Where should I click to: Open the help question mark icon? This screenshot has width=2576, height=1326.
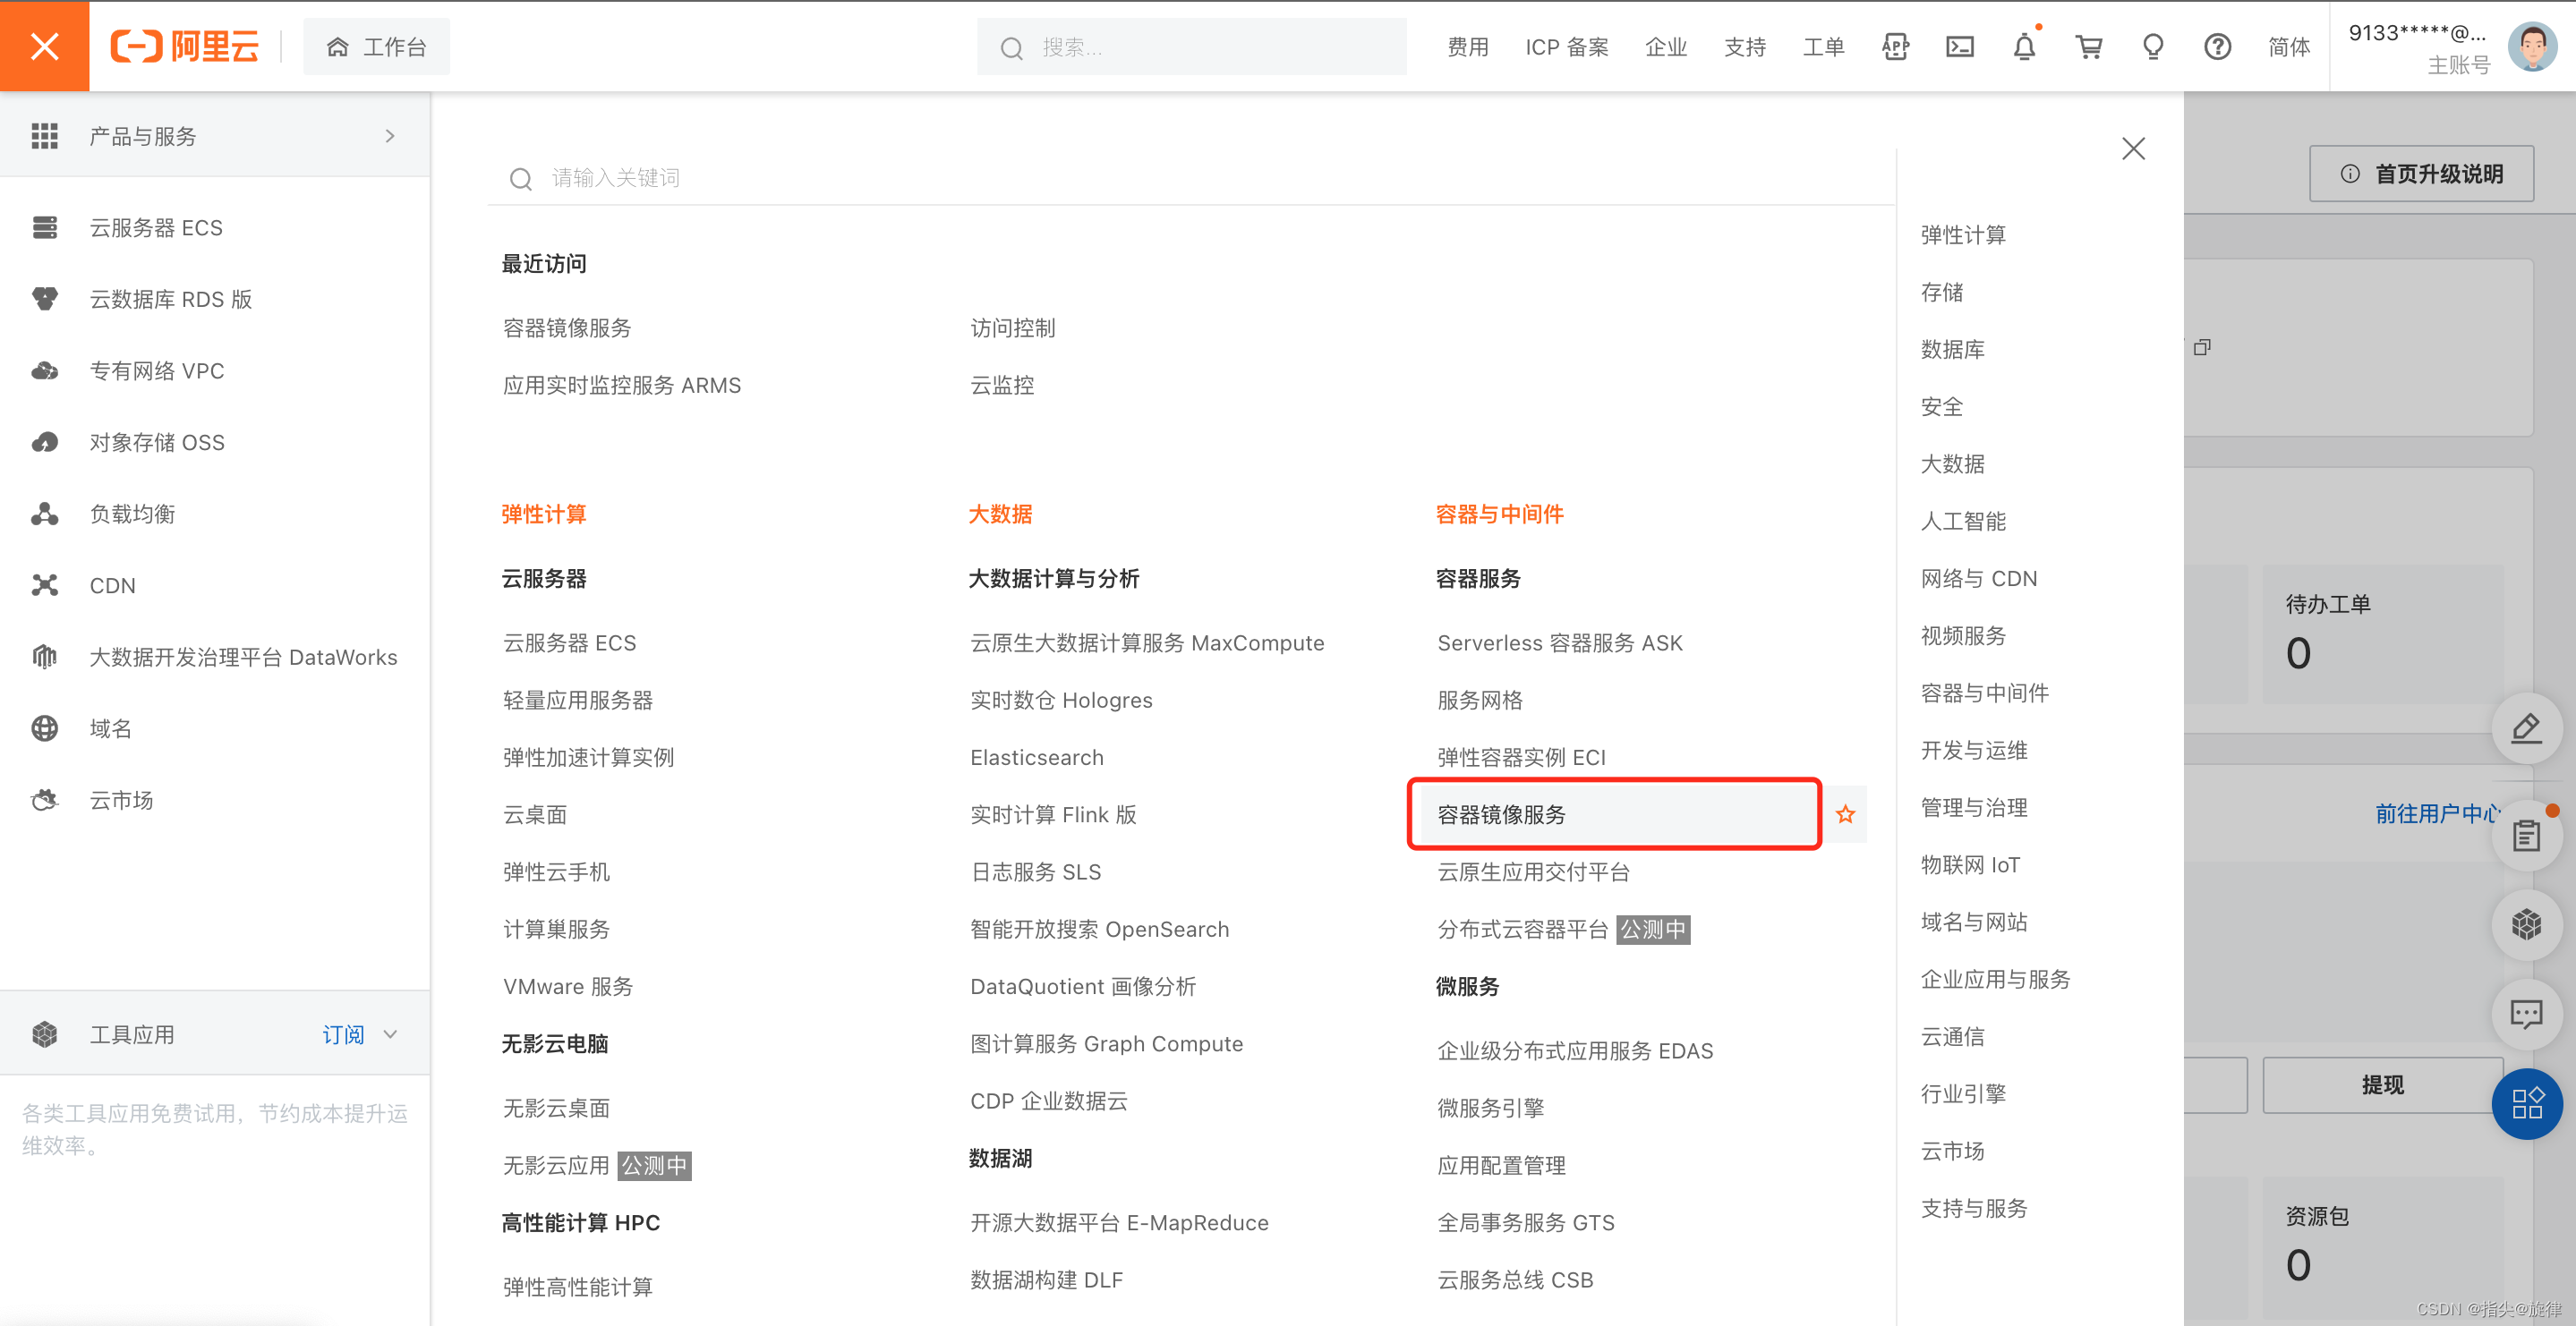pyautogui.click(x=2217, y=46)
